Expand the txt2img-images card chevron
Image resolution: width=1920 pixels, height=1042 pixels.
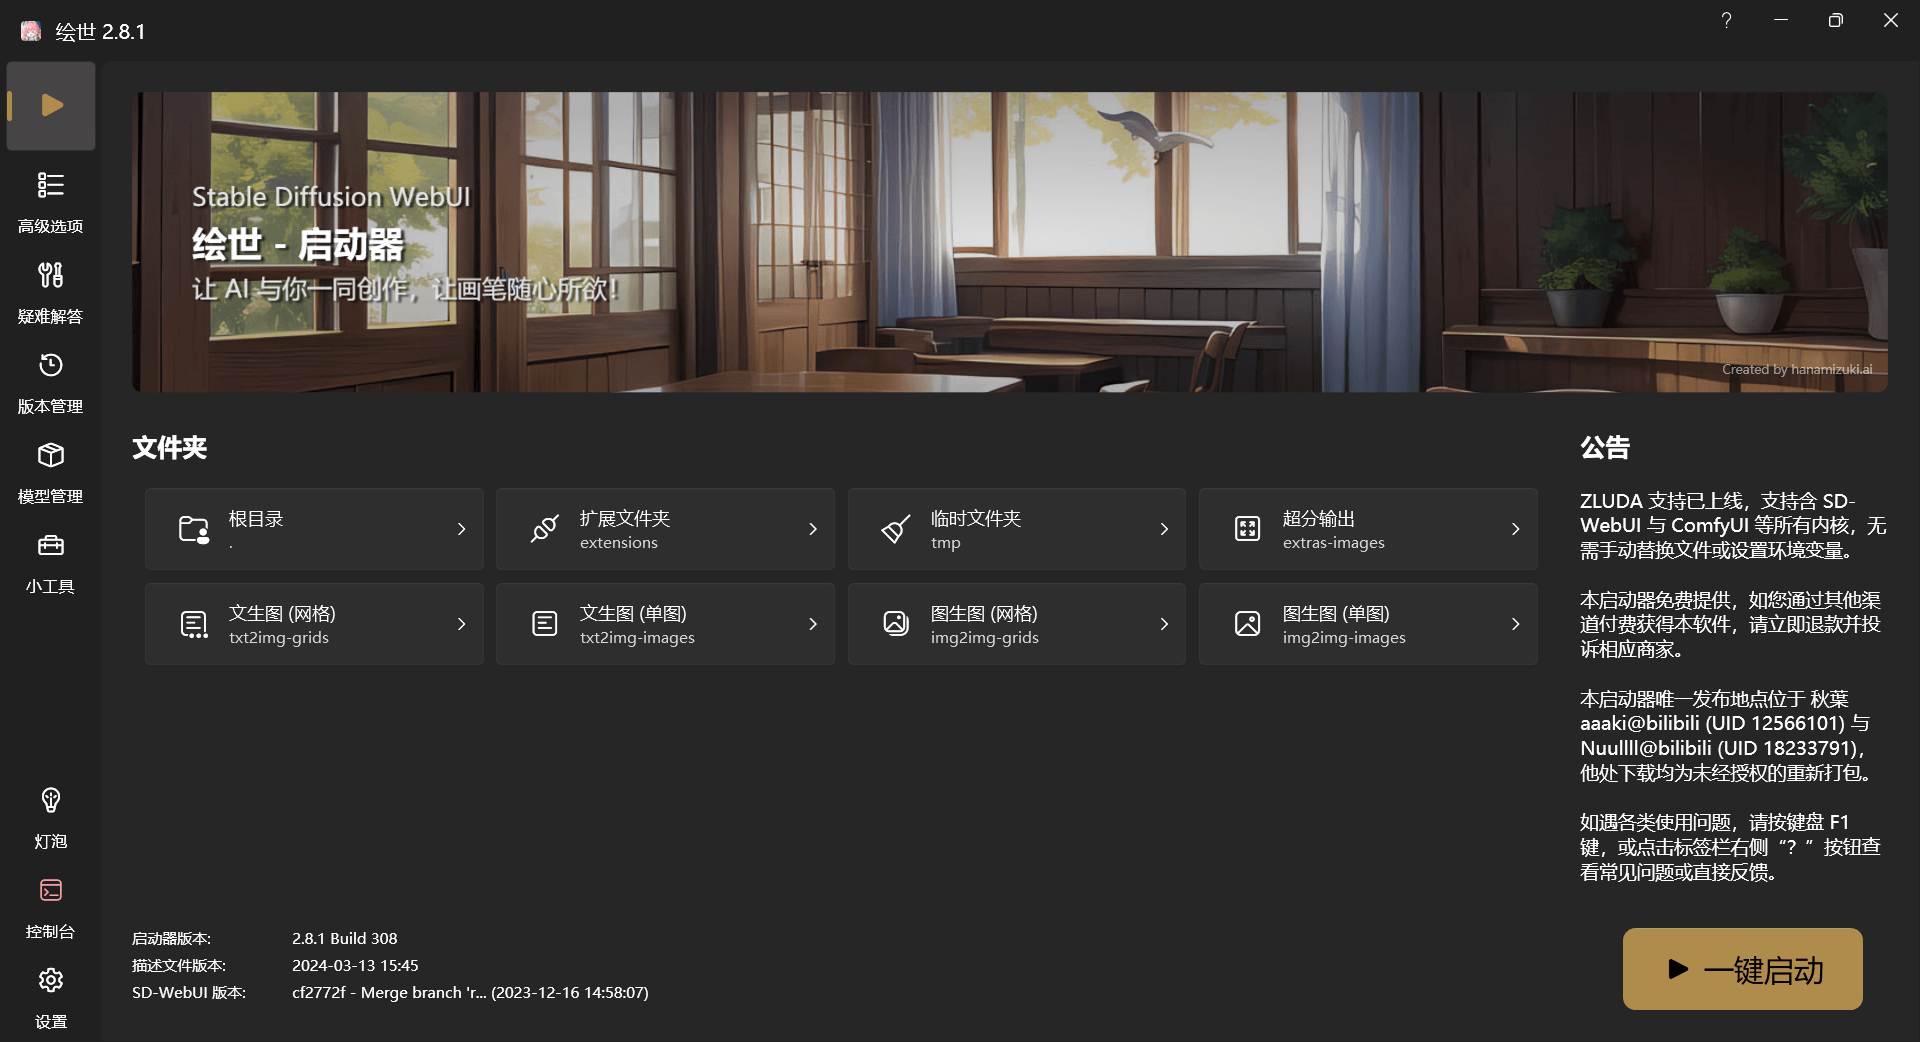pyautogui.click(x=812, y=624)
